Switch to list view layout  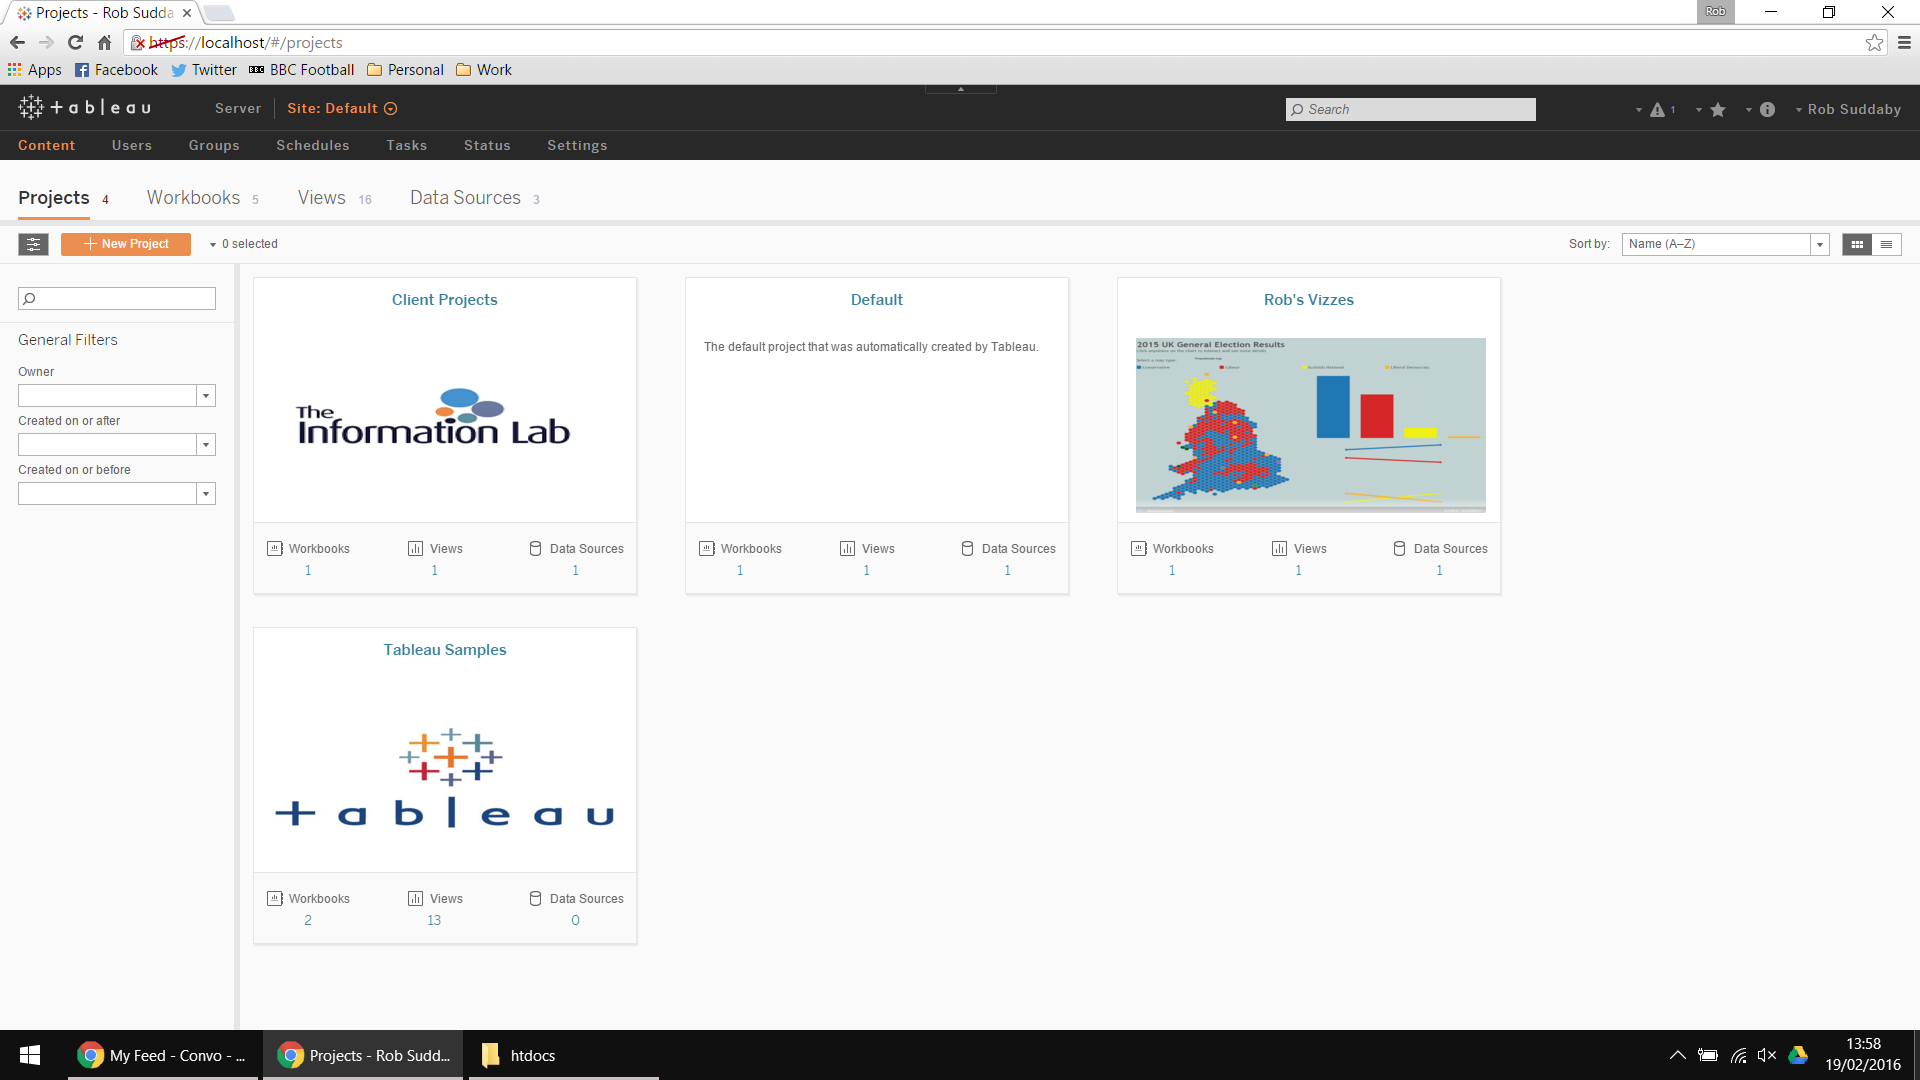click(x=1886, y=244)
